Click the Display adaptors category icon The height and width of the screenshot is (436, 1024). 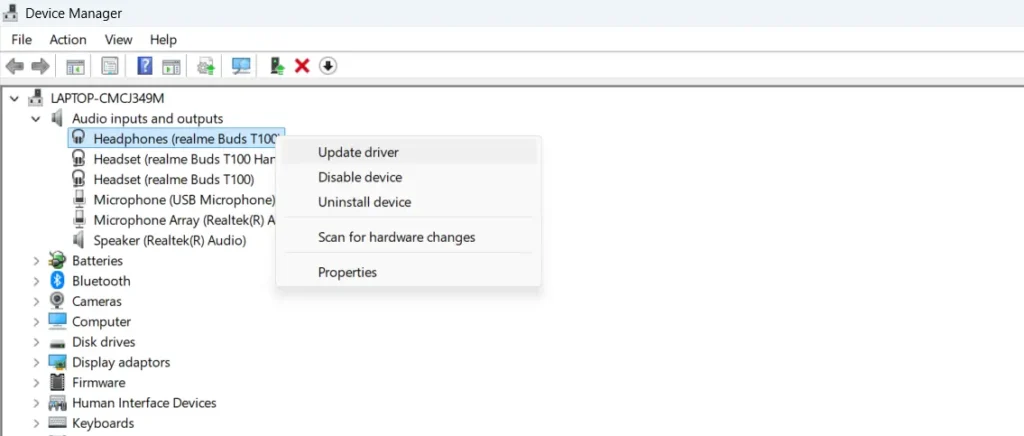[x=57, y=362]
